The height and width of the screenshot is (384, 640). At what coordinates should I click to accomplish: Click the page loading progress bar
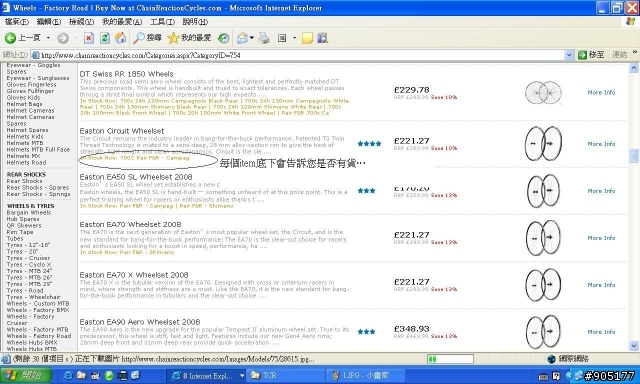pyautogui.click(x=450, y=359)
